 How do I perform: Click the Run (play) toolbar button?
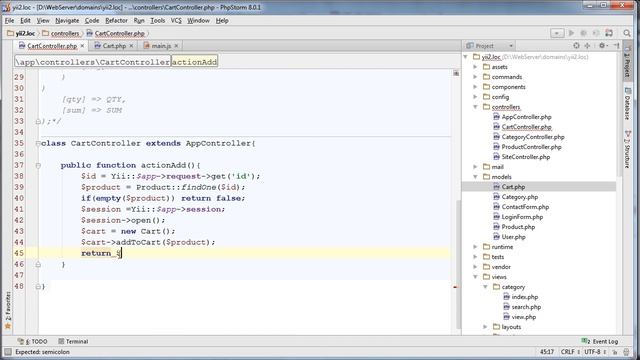[571, 33]
